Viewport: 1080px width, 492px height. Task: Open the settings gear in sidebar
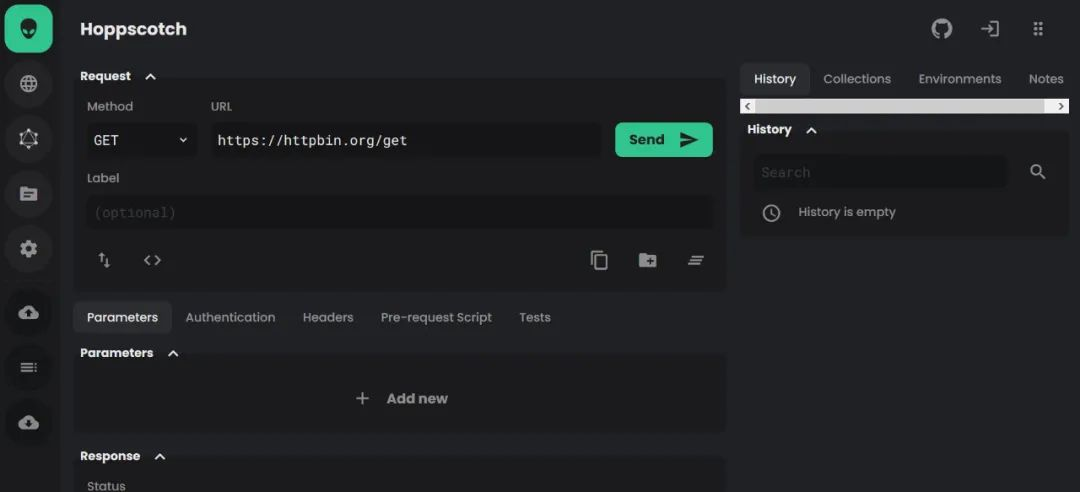28,249
